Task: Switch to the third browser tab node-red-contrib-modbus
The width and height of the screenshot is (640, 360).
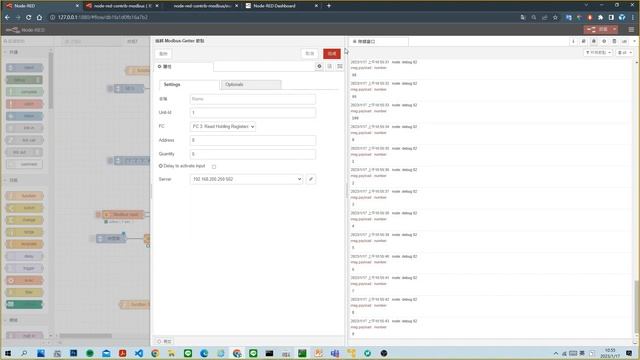Action: coord(202,6)
